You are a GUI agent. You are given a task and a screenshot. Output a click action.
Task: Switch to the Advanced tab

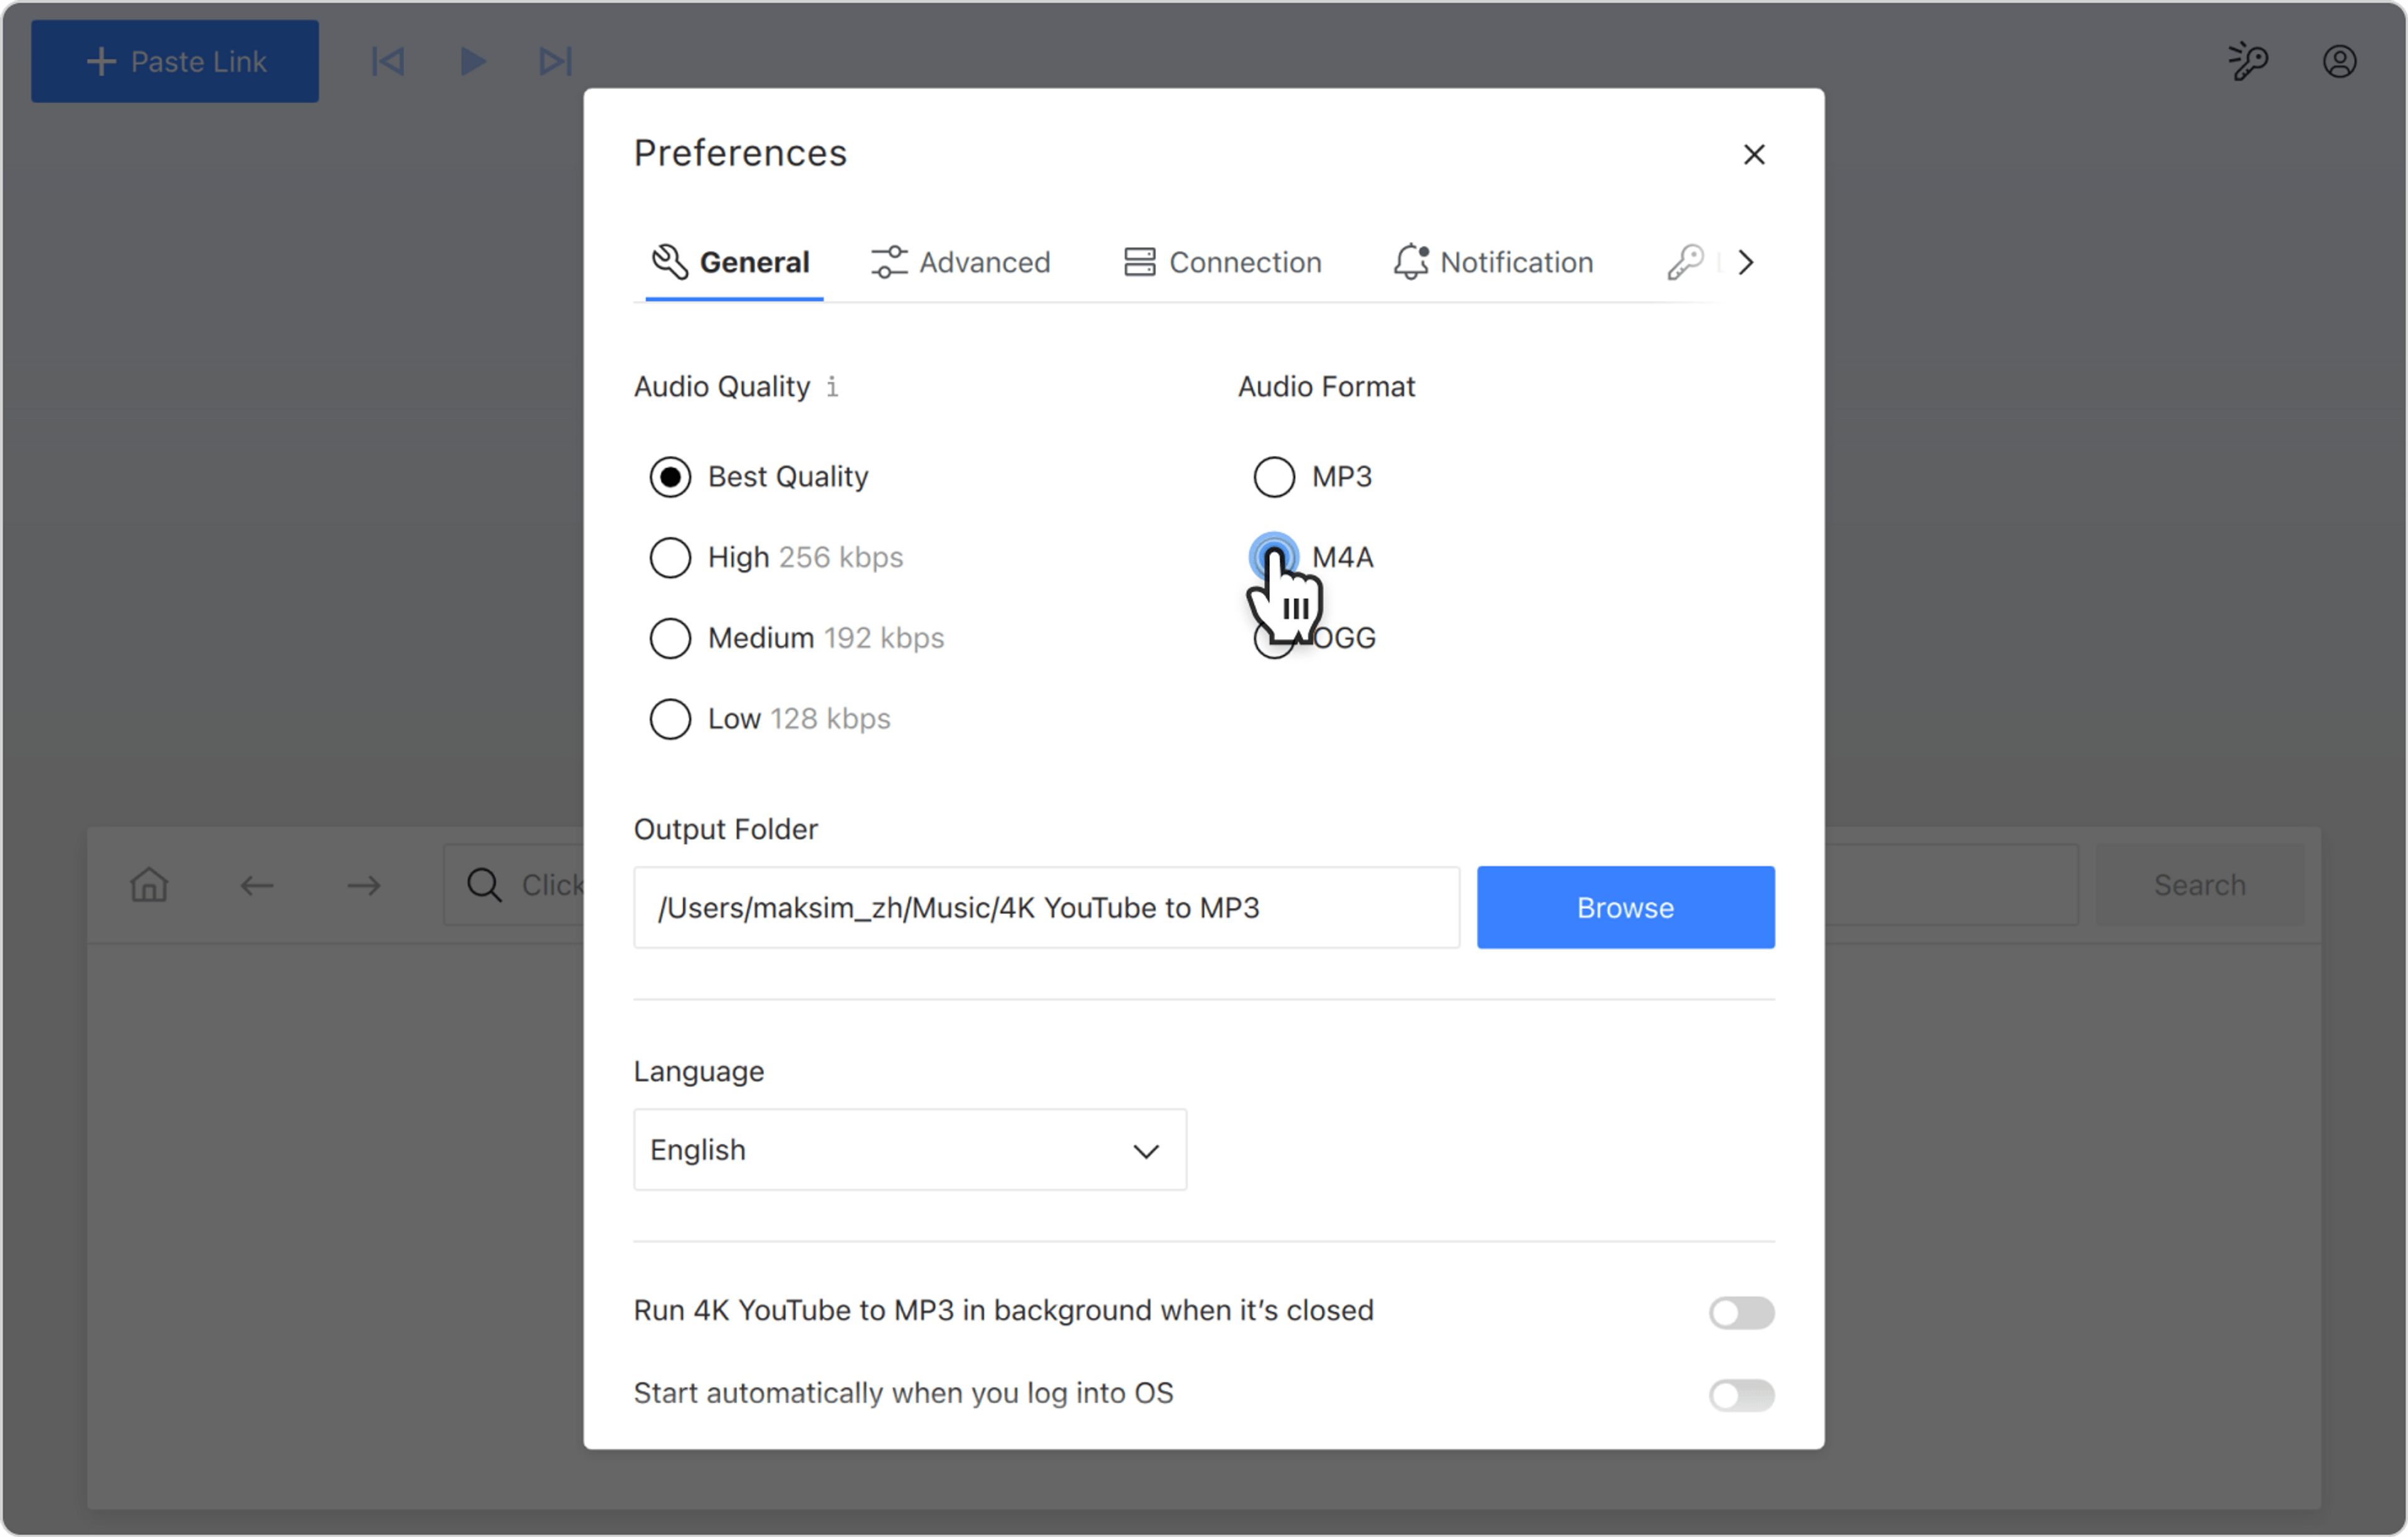click(x=961, y=263)
